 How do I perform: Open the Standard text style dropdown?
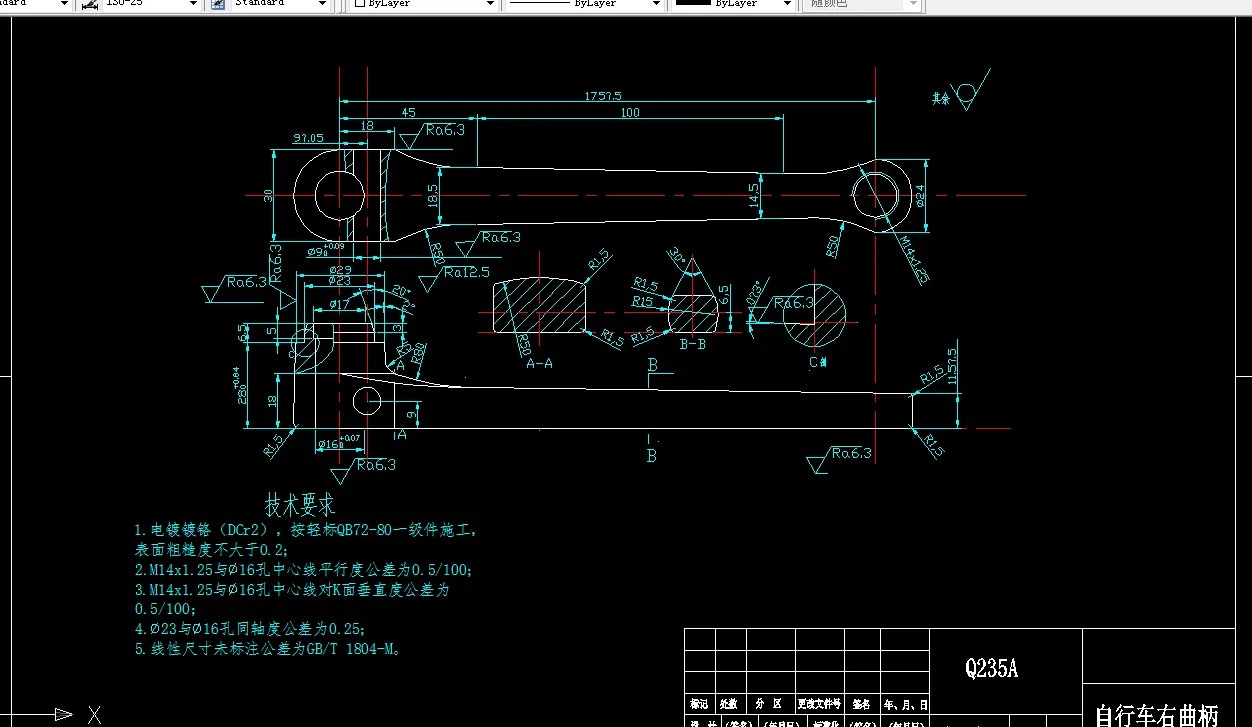tap(322, 4)
